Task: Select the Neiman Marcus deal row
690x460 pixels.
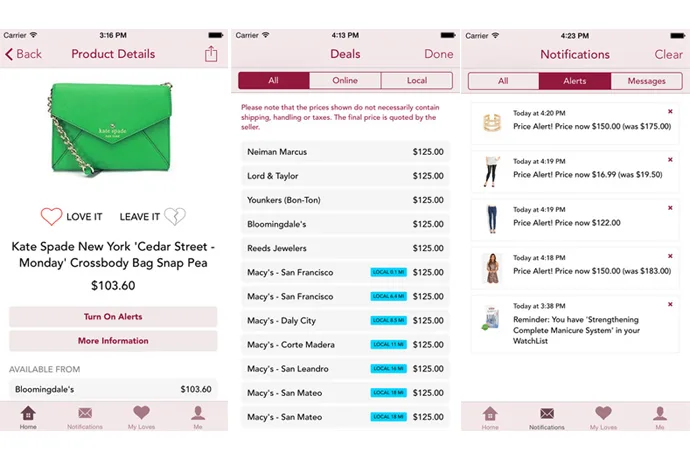Action: pos(345,152)
